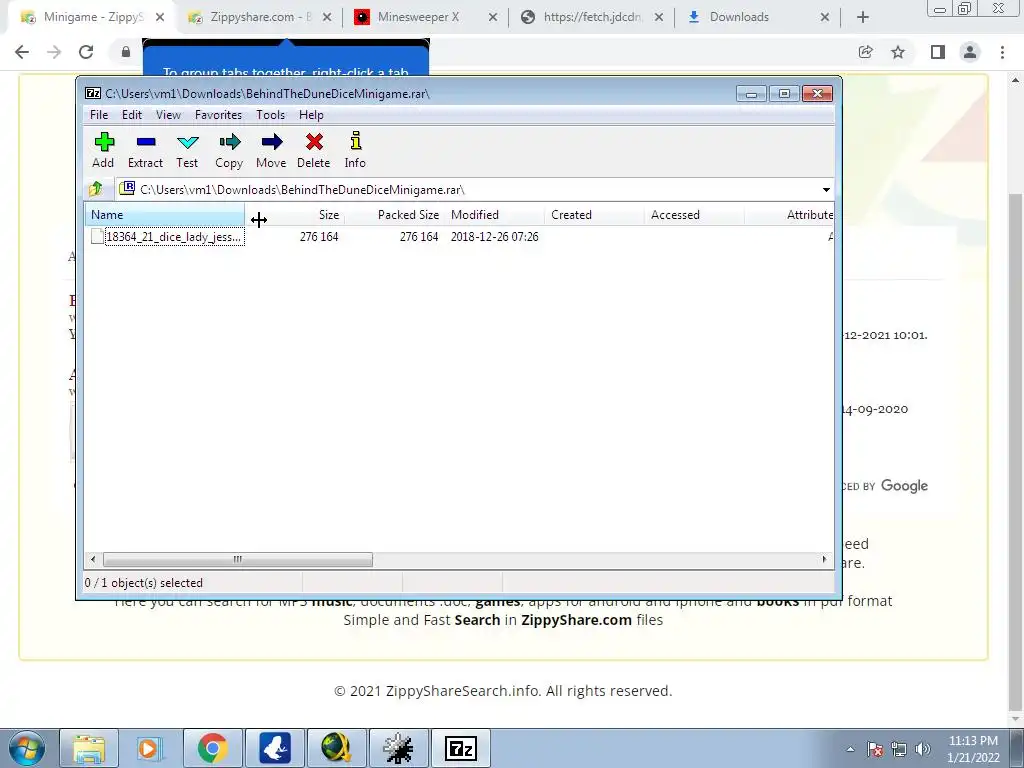
Task: Click the 276 164 Size cell
Action: coord(319,237)
